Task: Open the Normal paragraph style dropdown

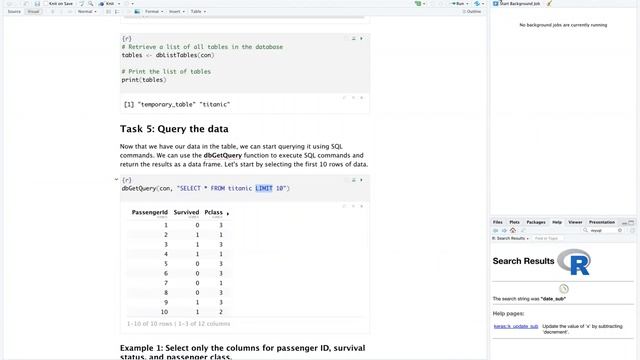Action: click(87, 11)
